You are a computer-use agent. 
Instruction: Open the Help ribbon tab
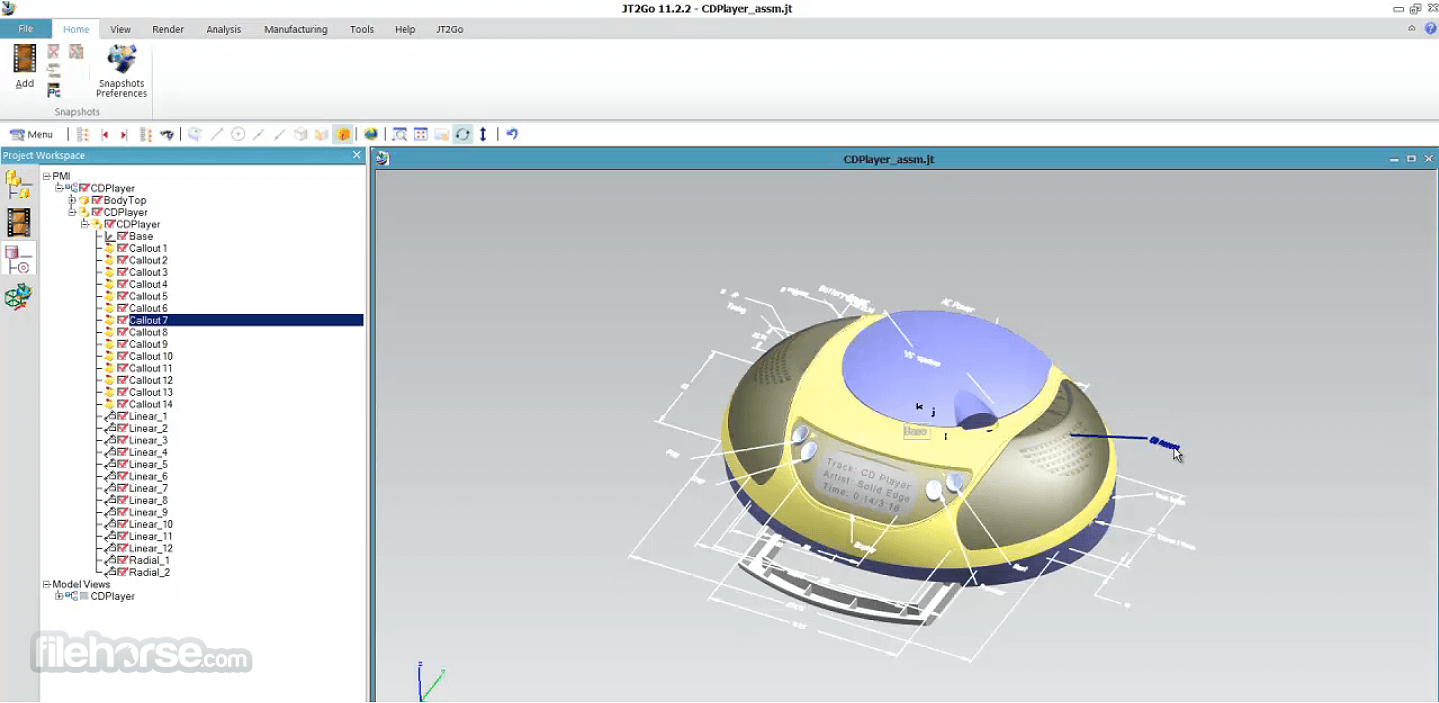coord(405,30)
